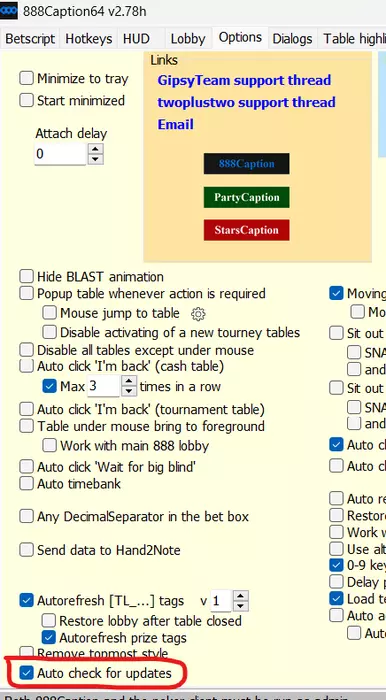Go to the Lobby tab
This screenshot has width=386, height=700.
[x=188, y=39]
